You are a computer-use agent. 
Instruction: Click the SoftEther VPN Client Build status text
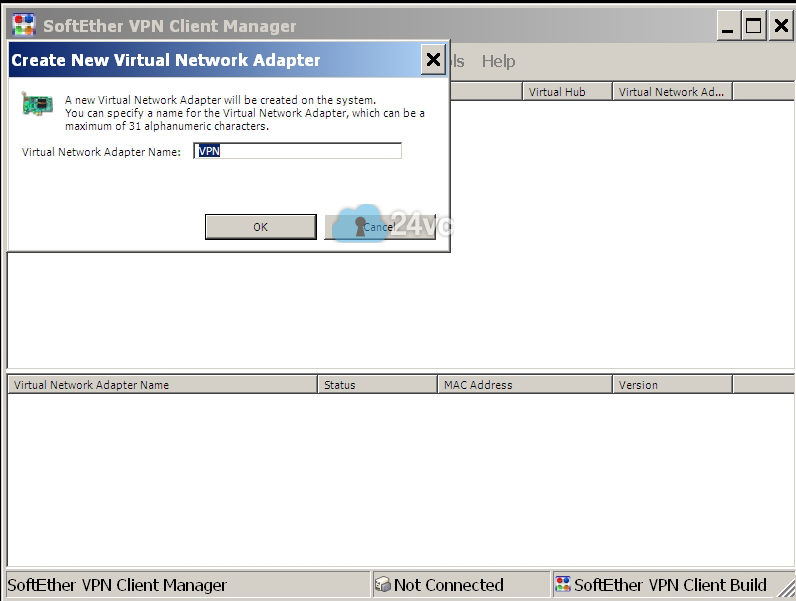(x=670, y=585)
